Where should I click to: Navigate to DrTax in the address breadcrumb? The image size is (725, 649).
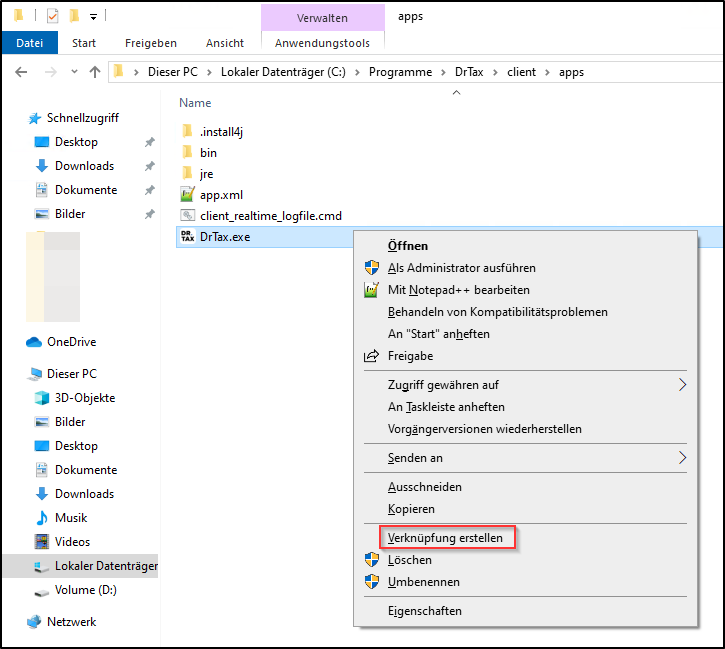pos(469,72)
